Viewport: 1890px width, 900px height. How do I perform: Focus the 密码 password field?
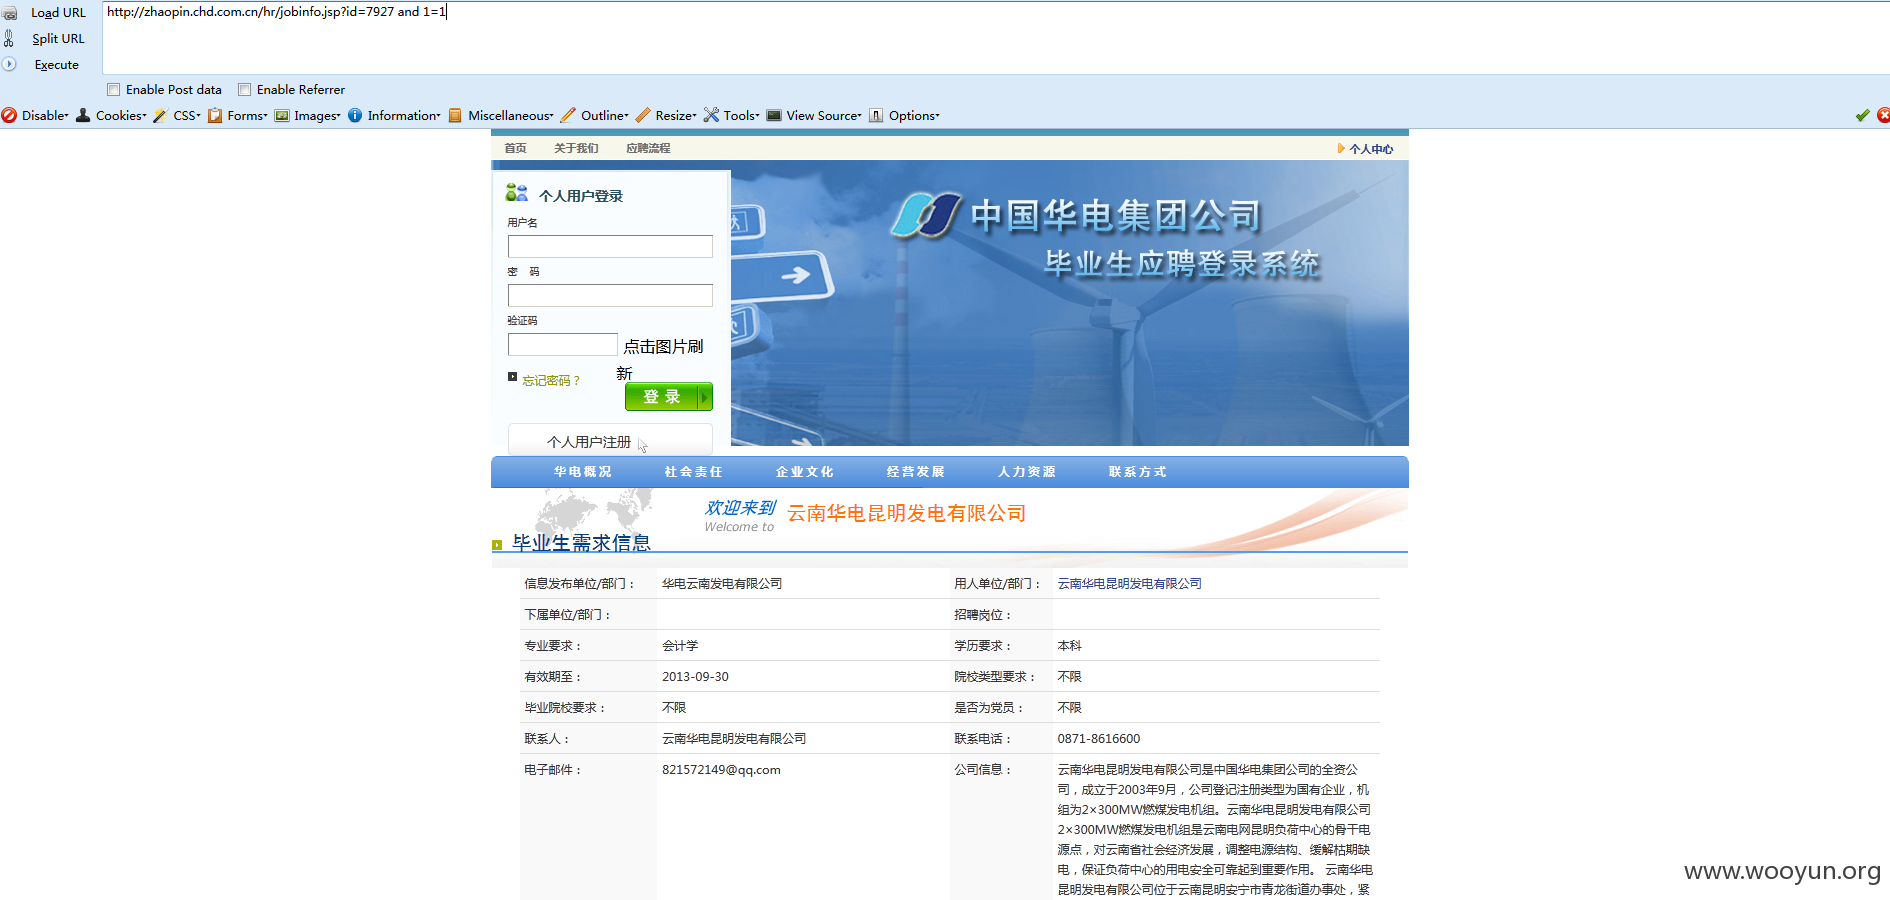coord(610,296)
